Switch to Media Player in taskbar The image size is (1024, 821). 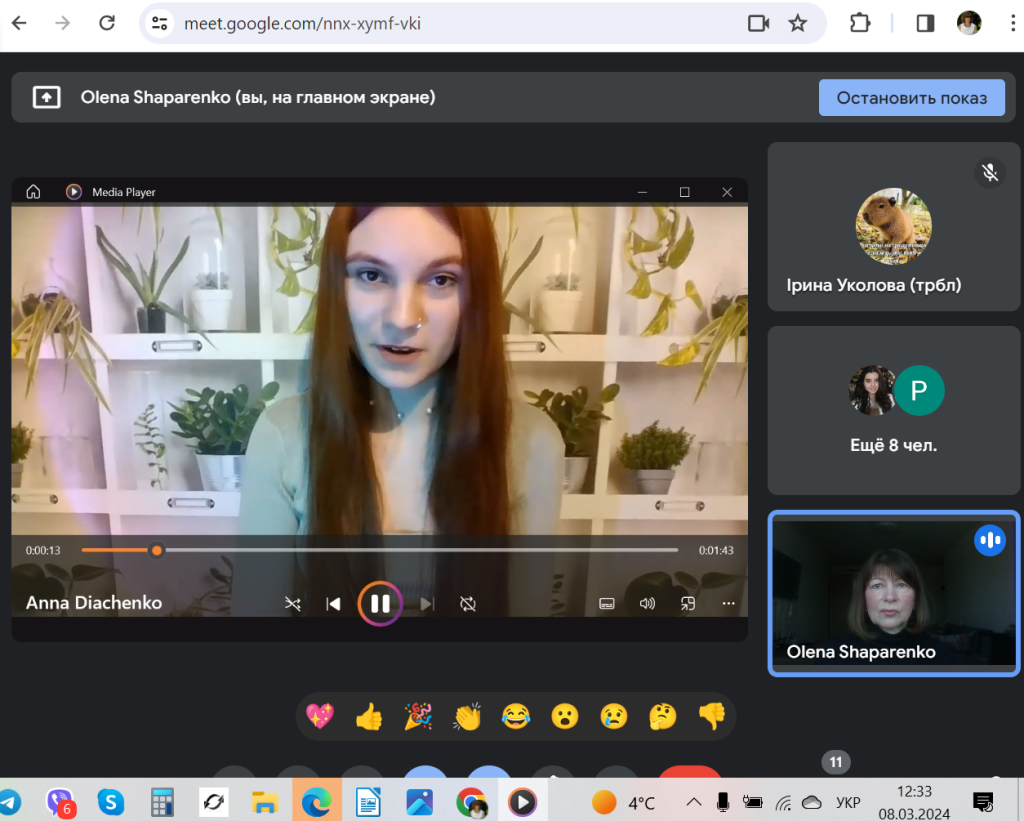(x=522, y=802)
